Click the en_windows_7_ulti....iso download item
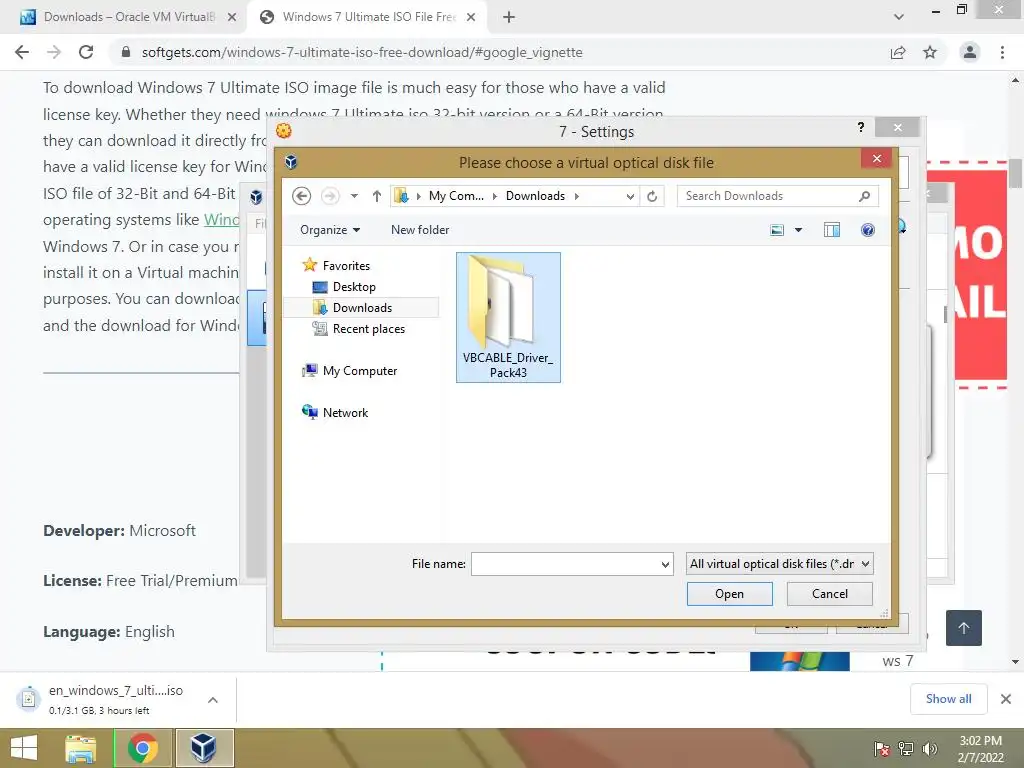The width and height of the screenshot is (1024, 768). click(x=114, y=699)
